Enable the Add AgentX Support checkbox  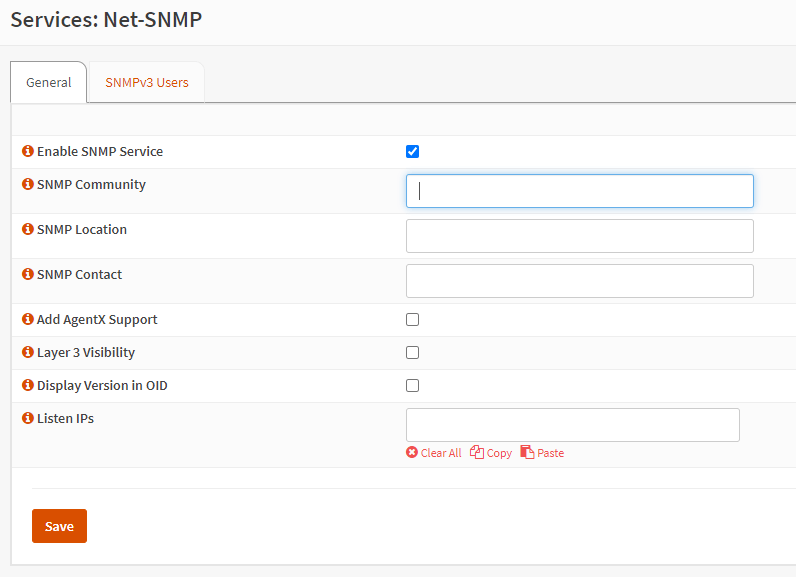[412, 319]
